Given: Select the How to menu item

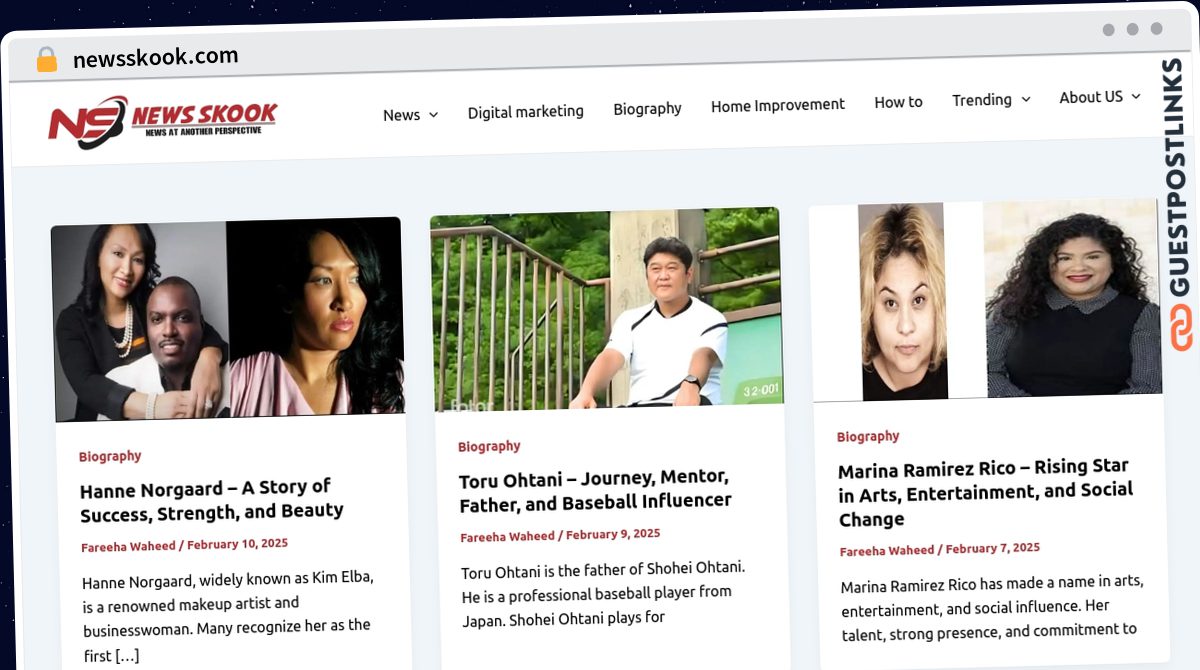Looking at the screenshot, I should point(898,102).
